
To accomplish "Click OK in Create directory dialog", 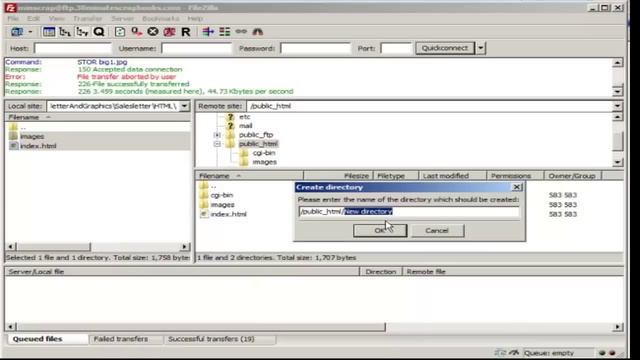I will (380, 231).
